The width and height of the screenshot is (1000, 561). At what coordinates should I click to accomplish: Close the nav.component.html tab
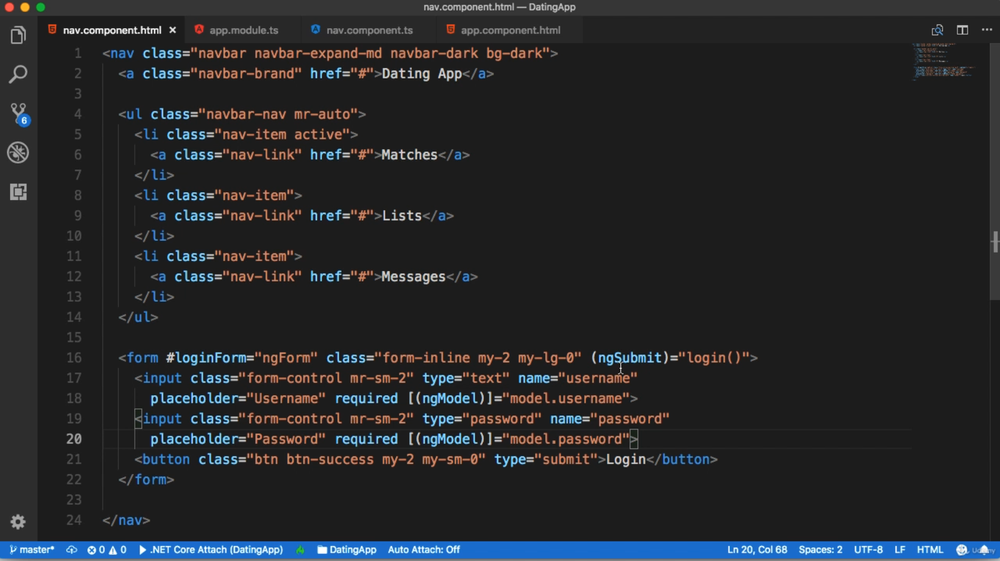(172, 30)
